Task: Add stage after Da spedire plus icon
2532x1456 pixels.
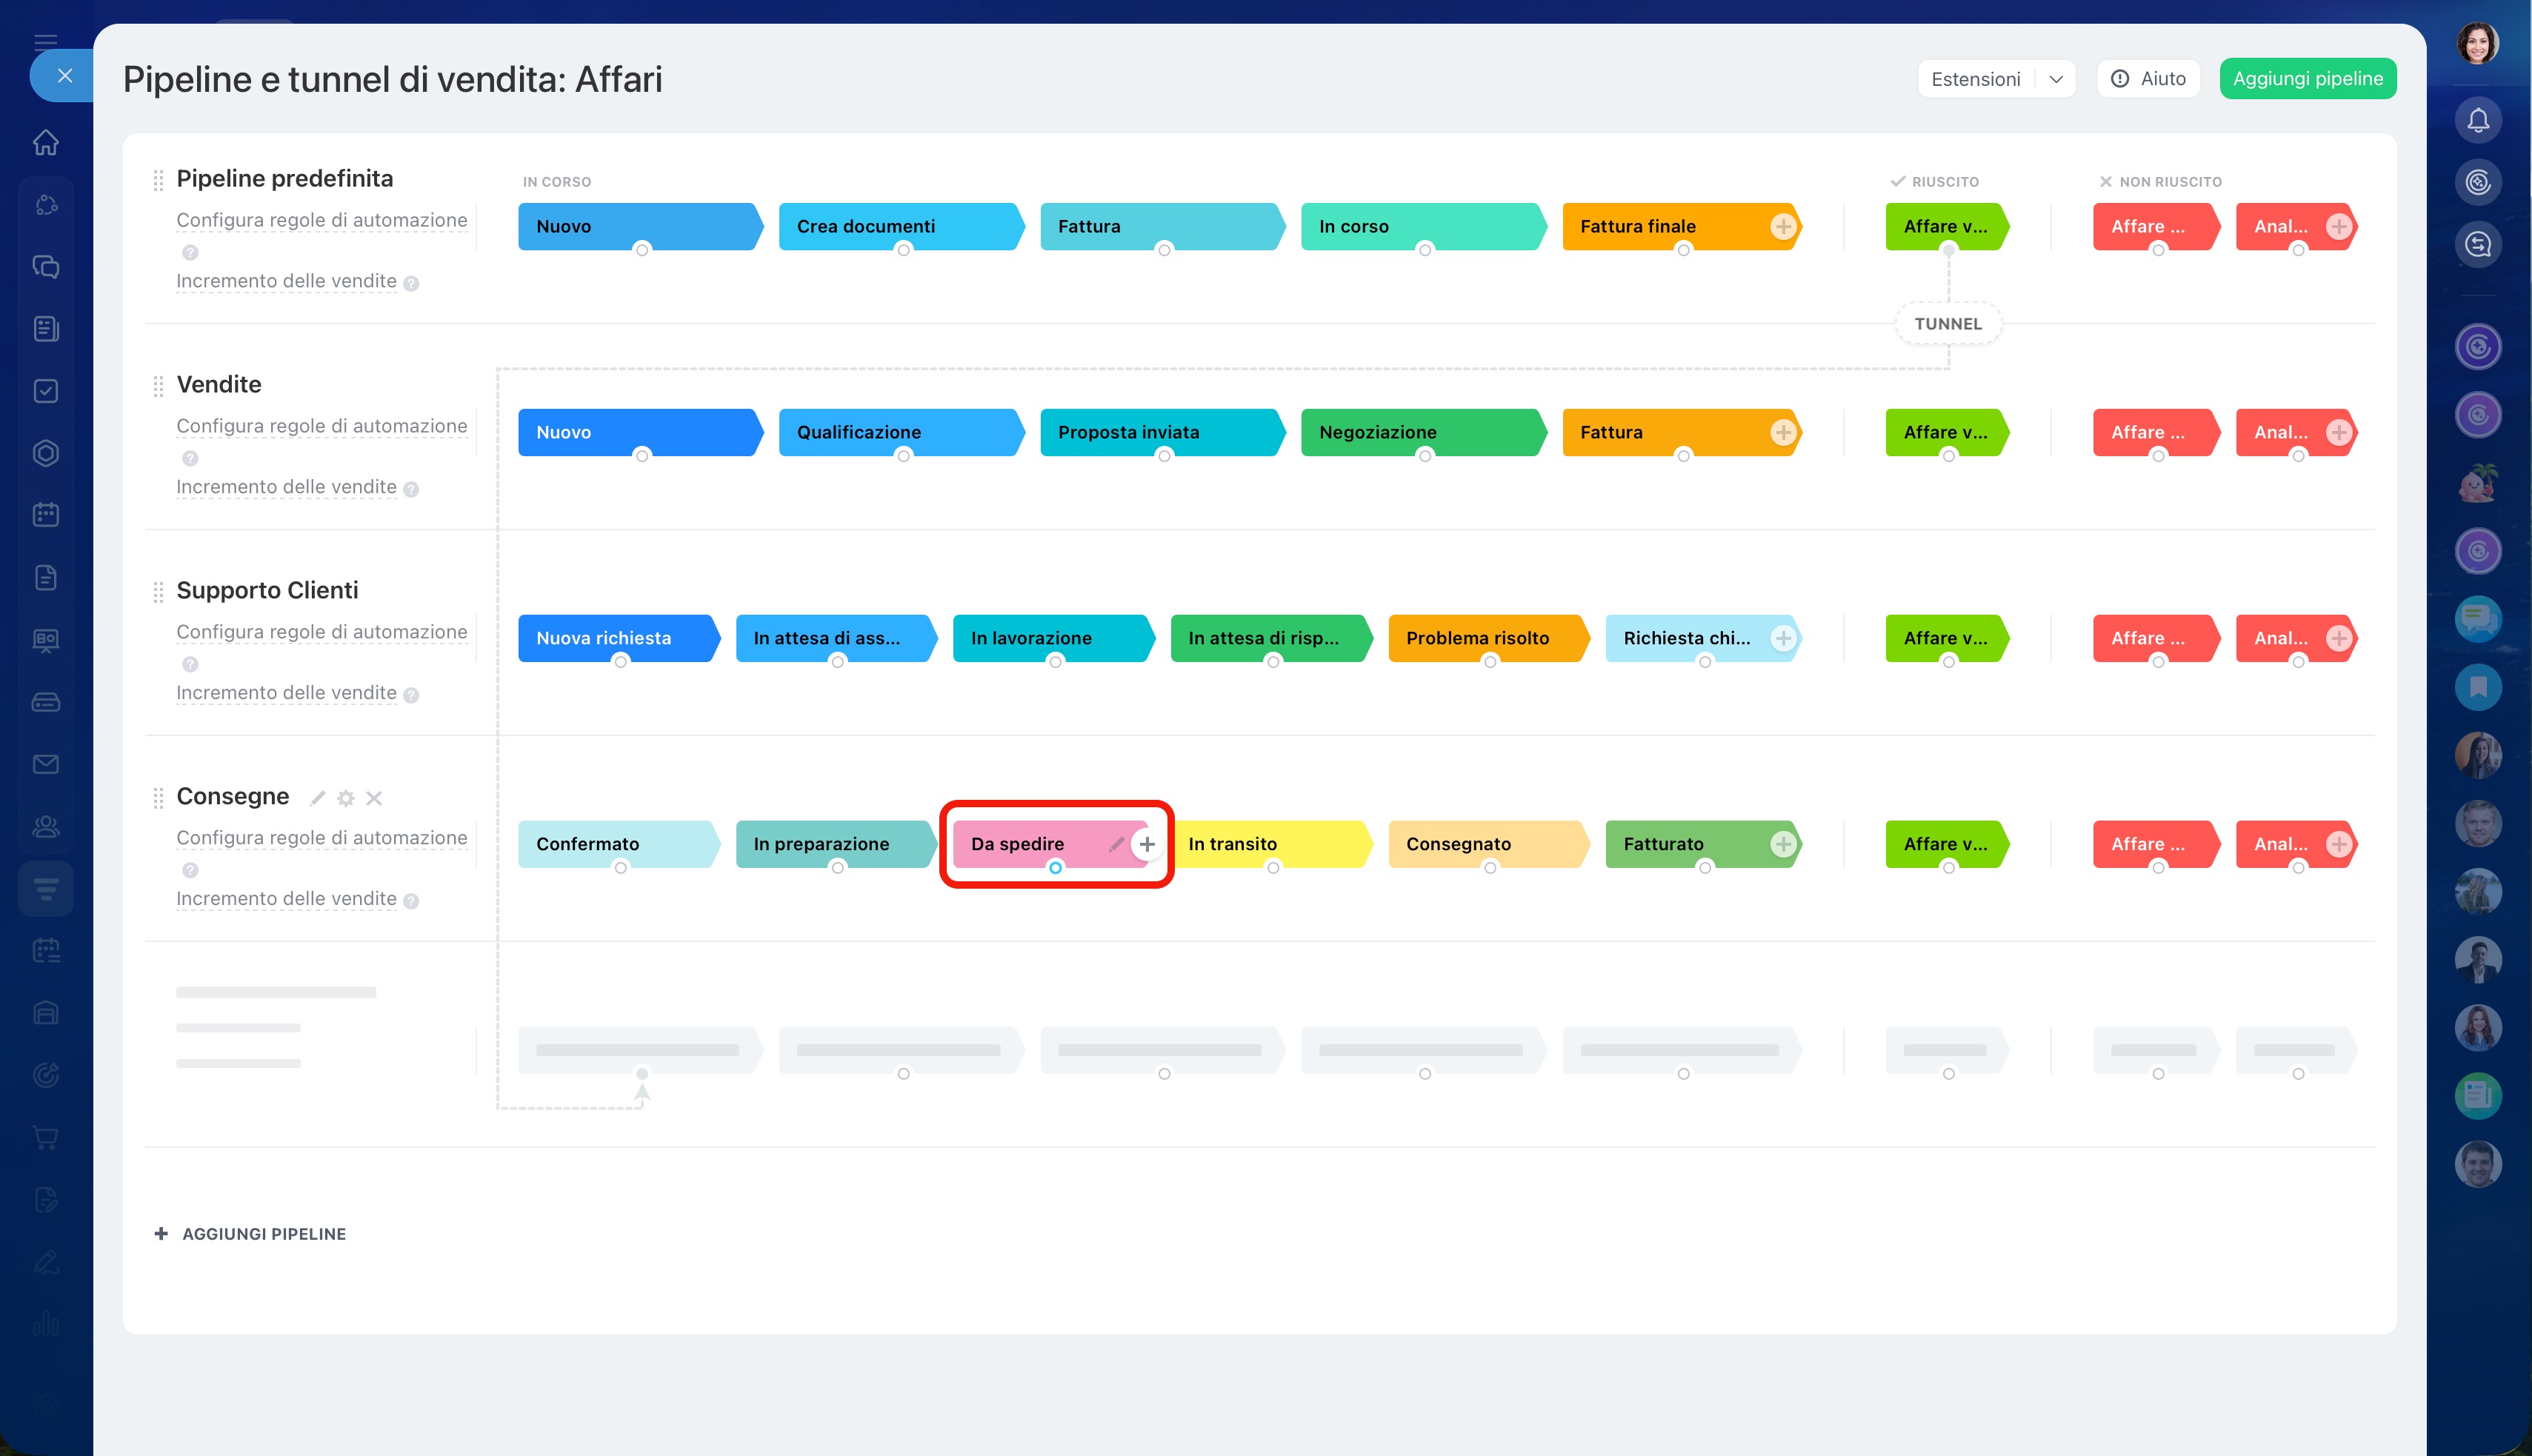Action: tap(1147, 844)
